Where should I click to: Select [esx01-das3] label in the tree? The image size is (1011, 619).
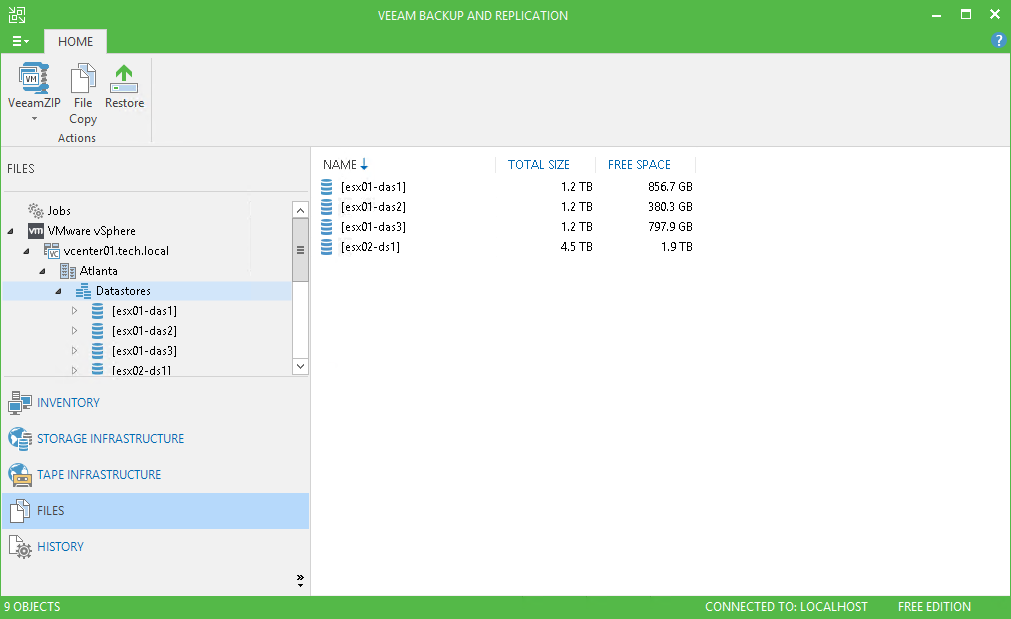click(x=144, y=351)
